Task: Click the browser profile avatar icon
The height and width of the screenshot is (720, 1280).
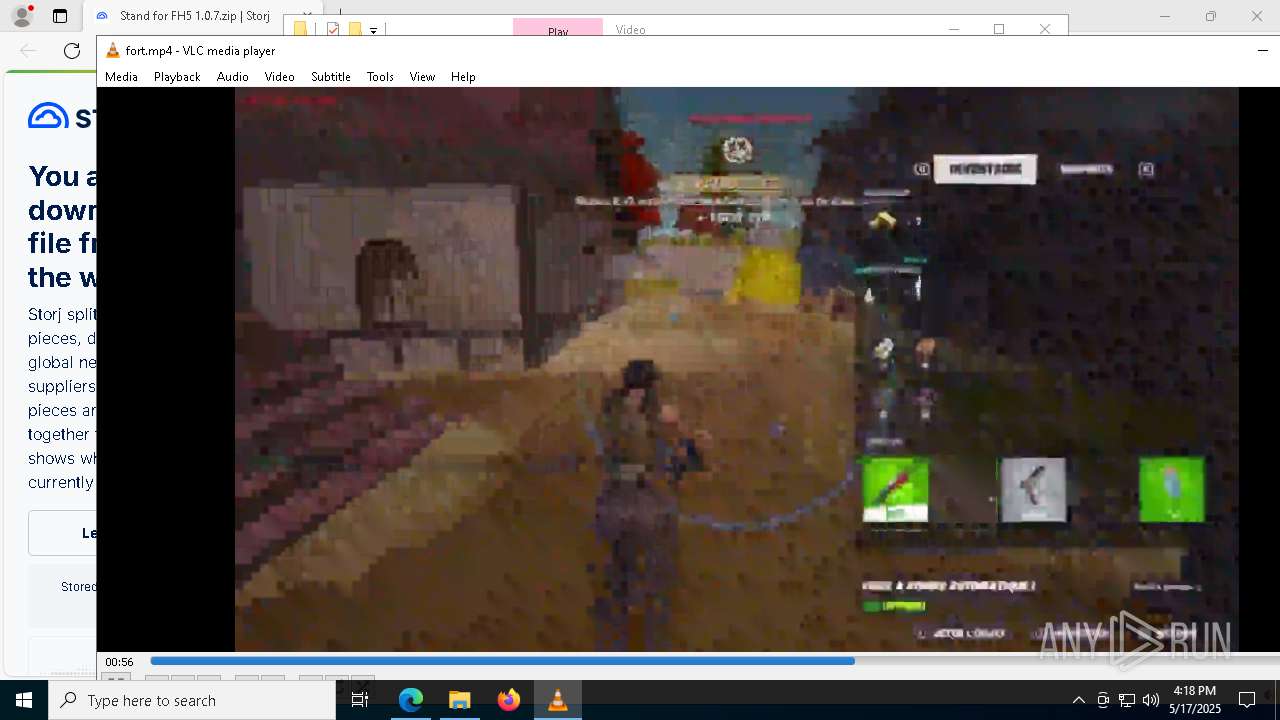Action: point(21,15)
